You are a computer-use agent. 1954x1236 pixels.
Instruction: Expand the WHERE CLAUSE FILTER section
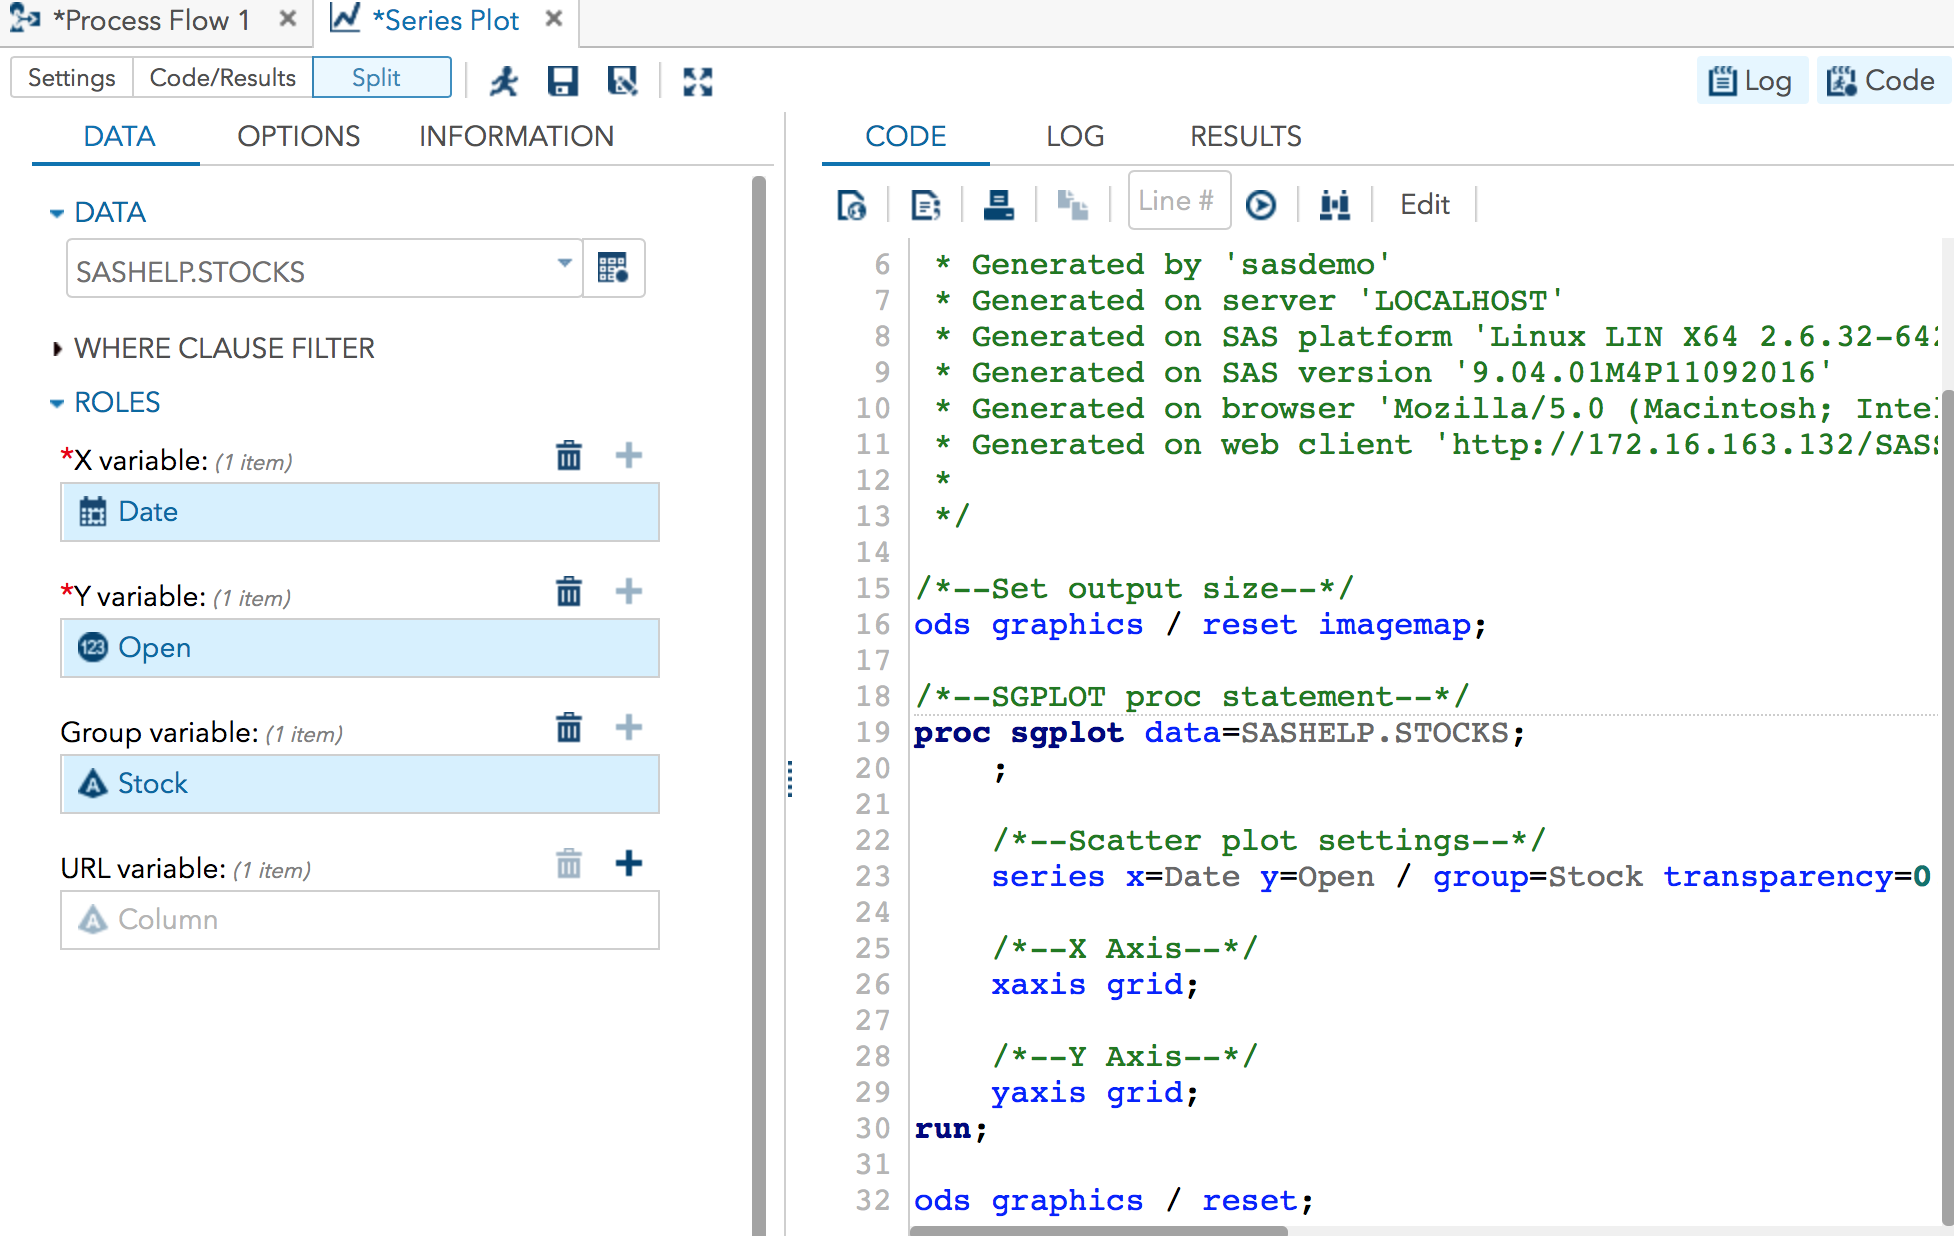(224, 348)
